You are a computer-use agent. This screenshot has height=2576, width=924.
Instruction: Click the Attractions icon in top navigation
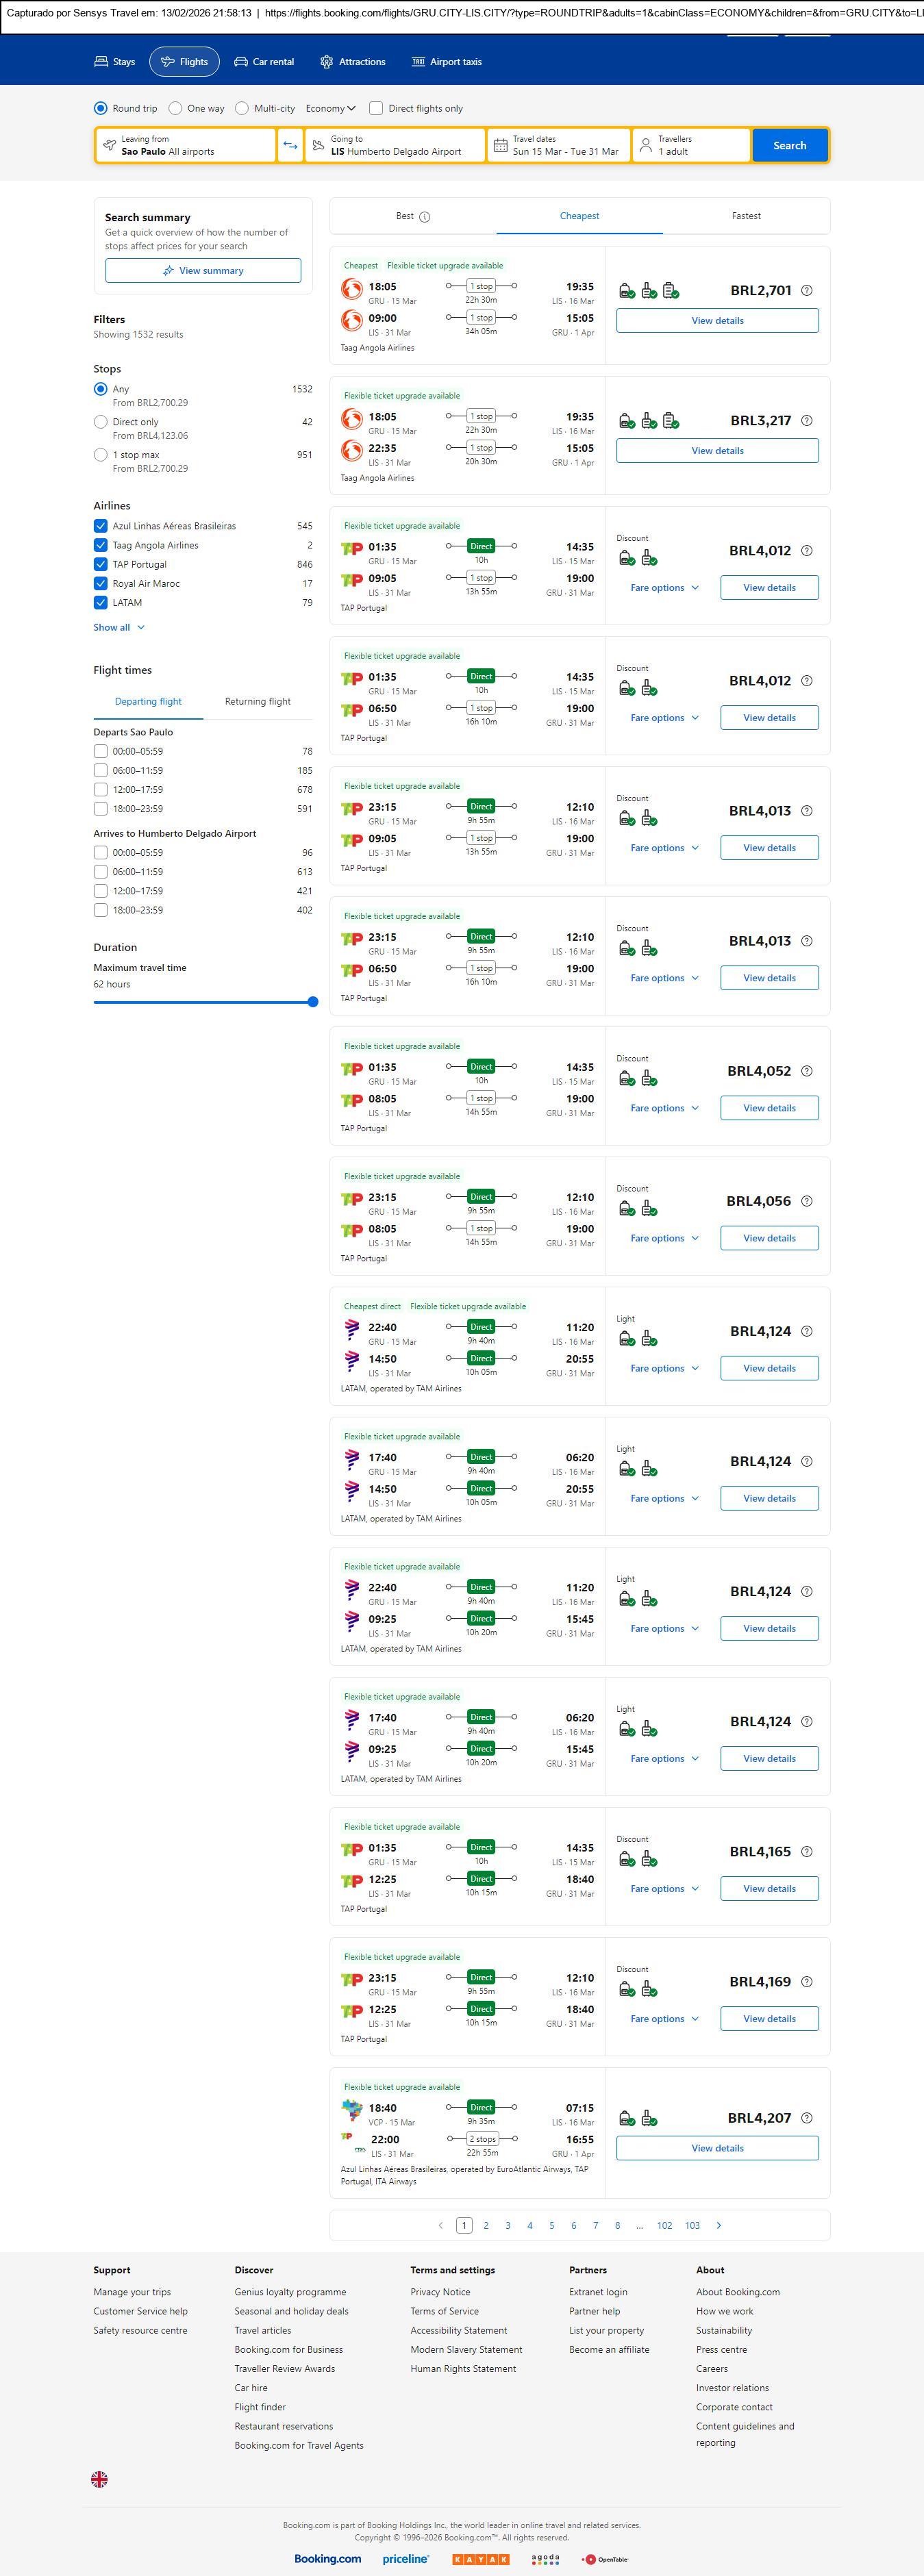point(326,62)
